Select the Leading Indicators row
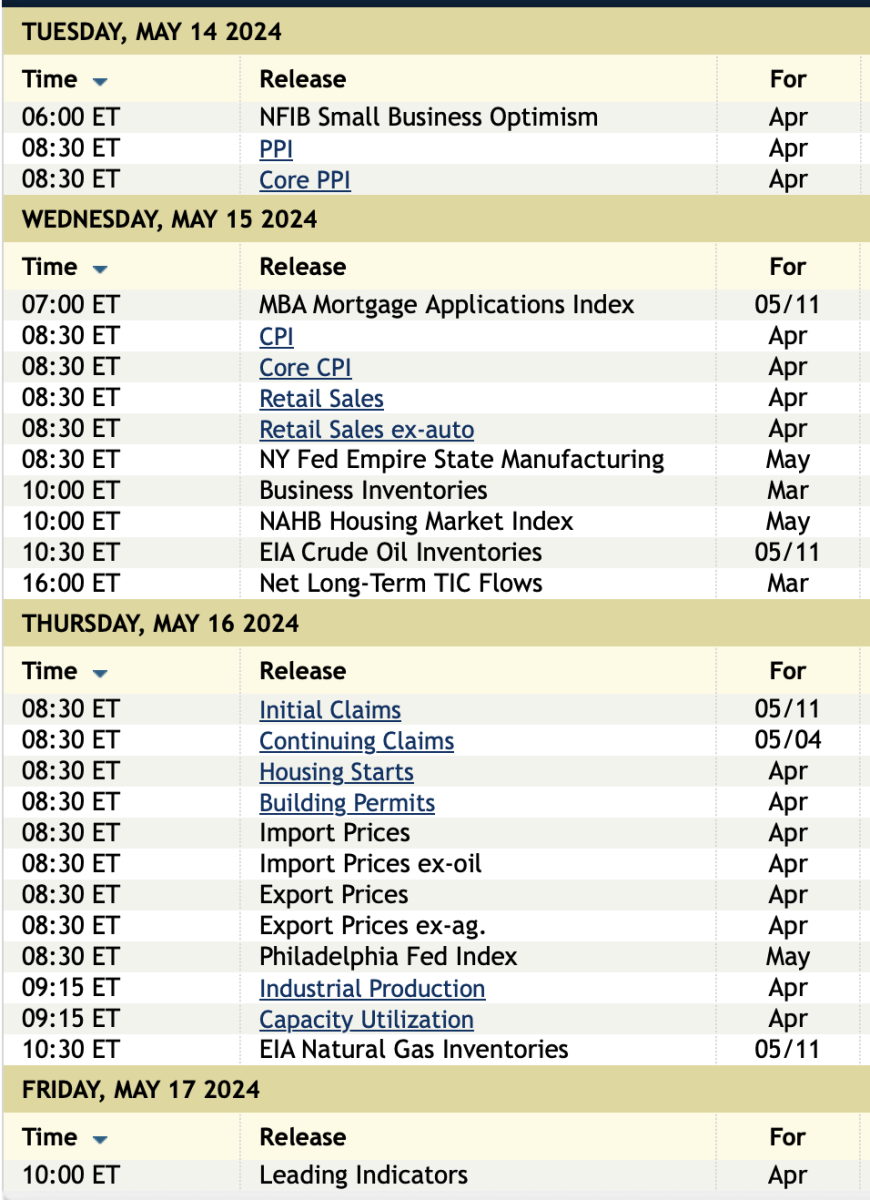This screenshot has width=870, height=1200. coord(363,1175)
